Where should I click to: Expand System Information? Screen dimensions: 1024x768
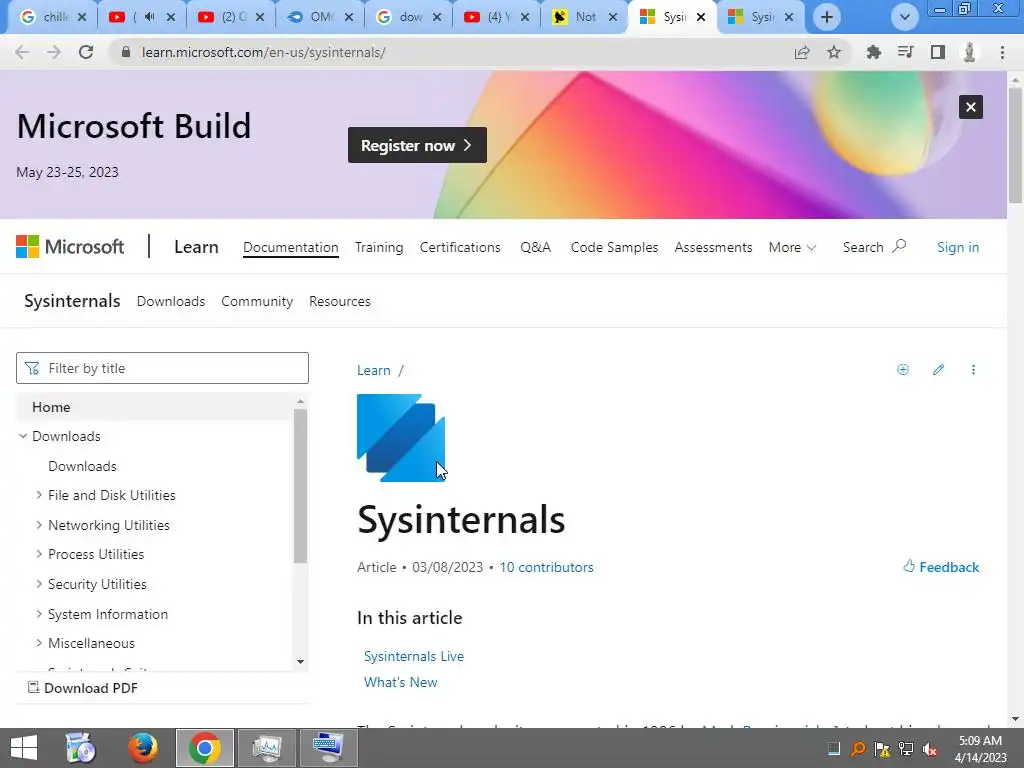[39, 614]
